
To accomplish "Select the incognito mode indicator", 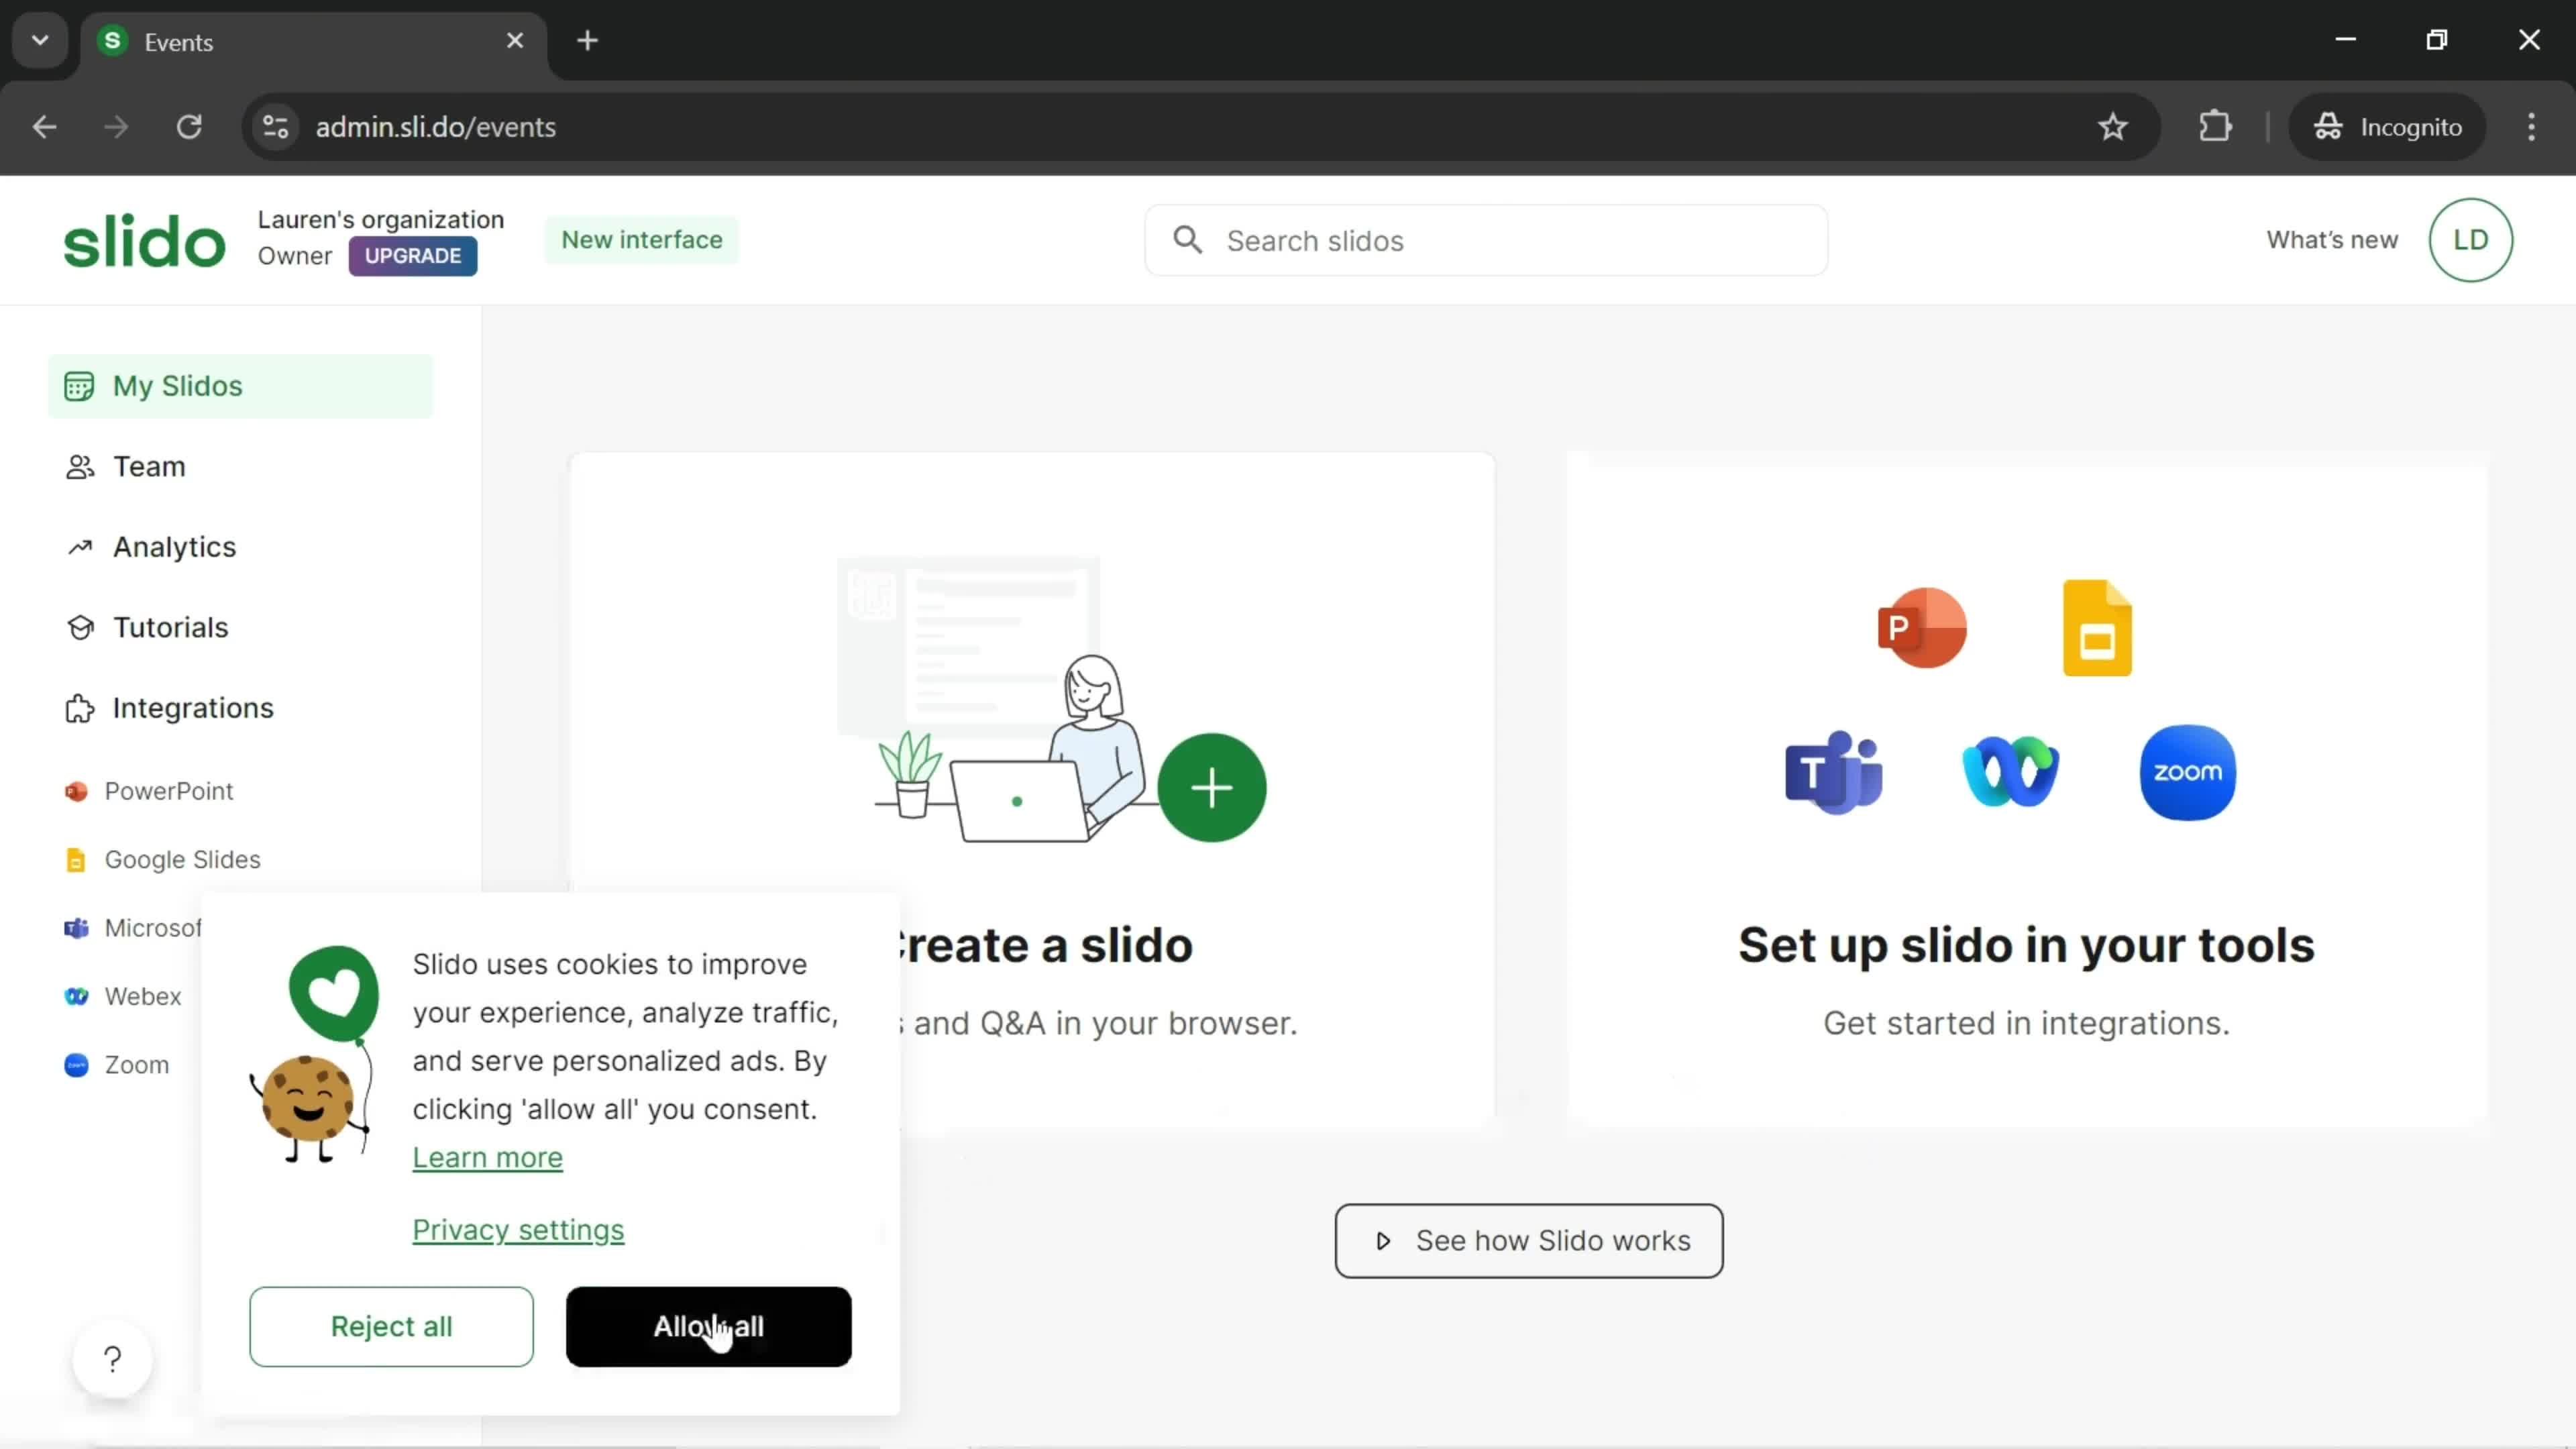I will (x=2398, y=125).
